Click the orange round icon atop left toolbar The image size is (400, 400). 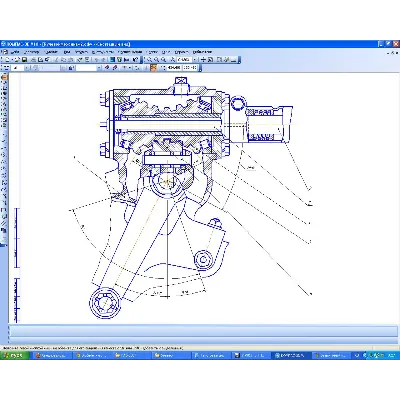click(x=4, y=77)
